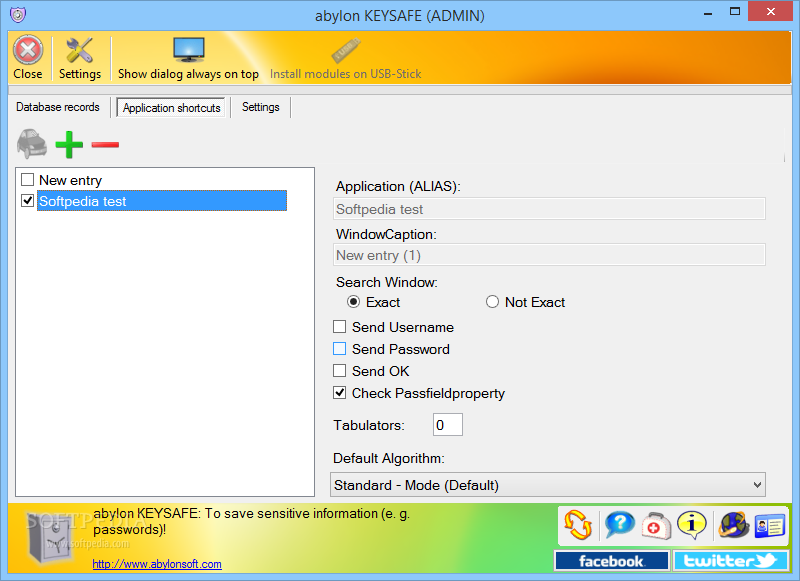Click Install modules on USB-Stick icon

[346, 50]
